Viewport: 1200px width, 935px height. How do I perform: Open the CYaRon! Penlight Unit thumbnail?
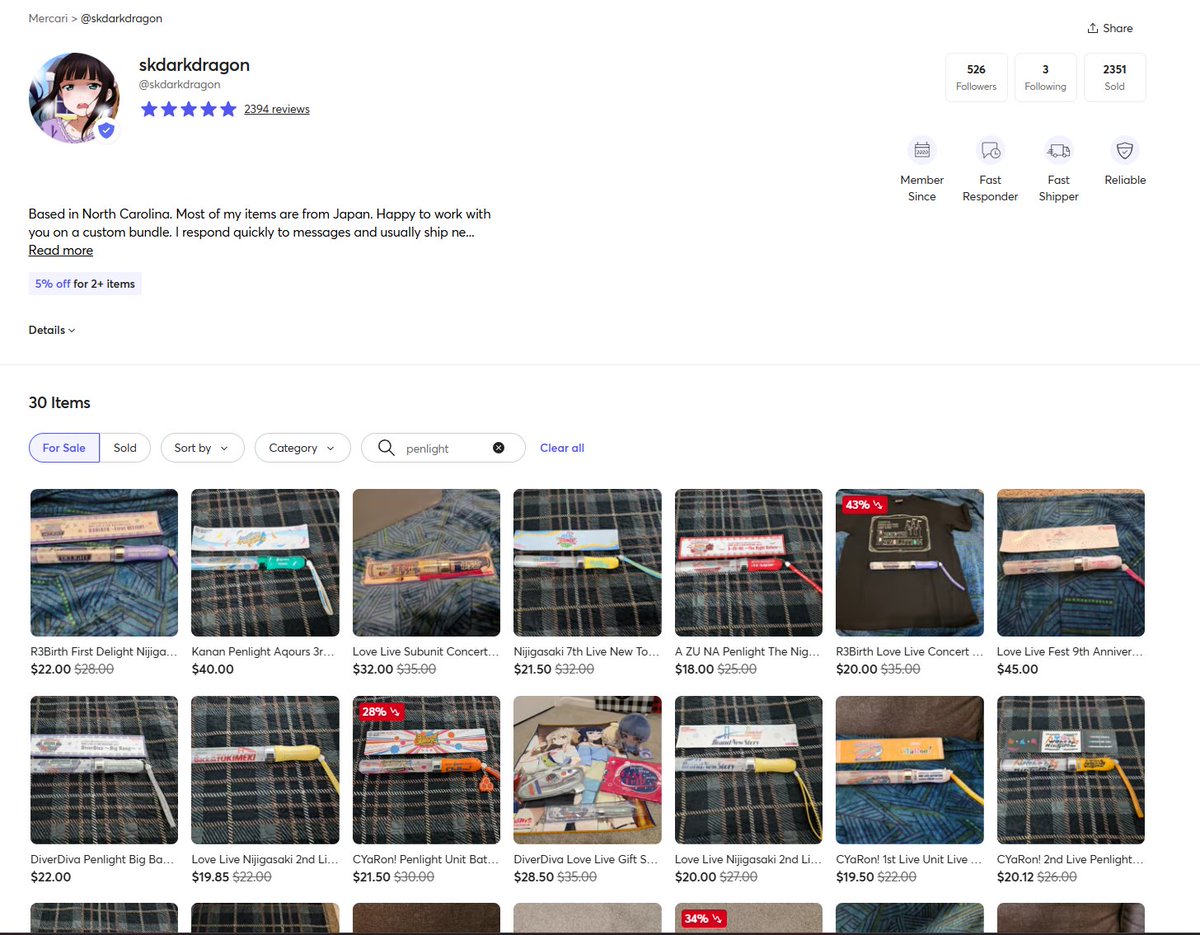click(426, 770)
